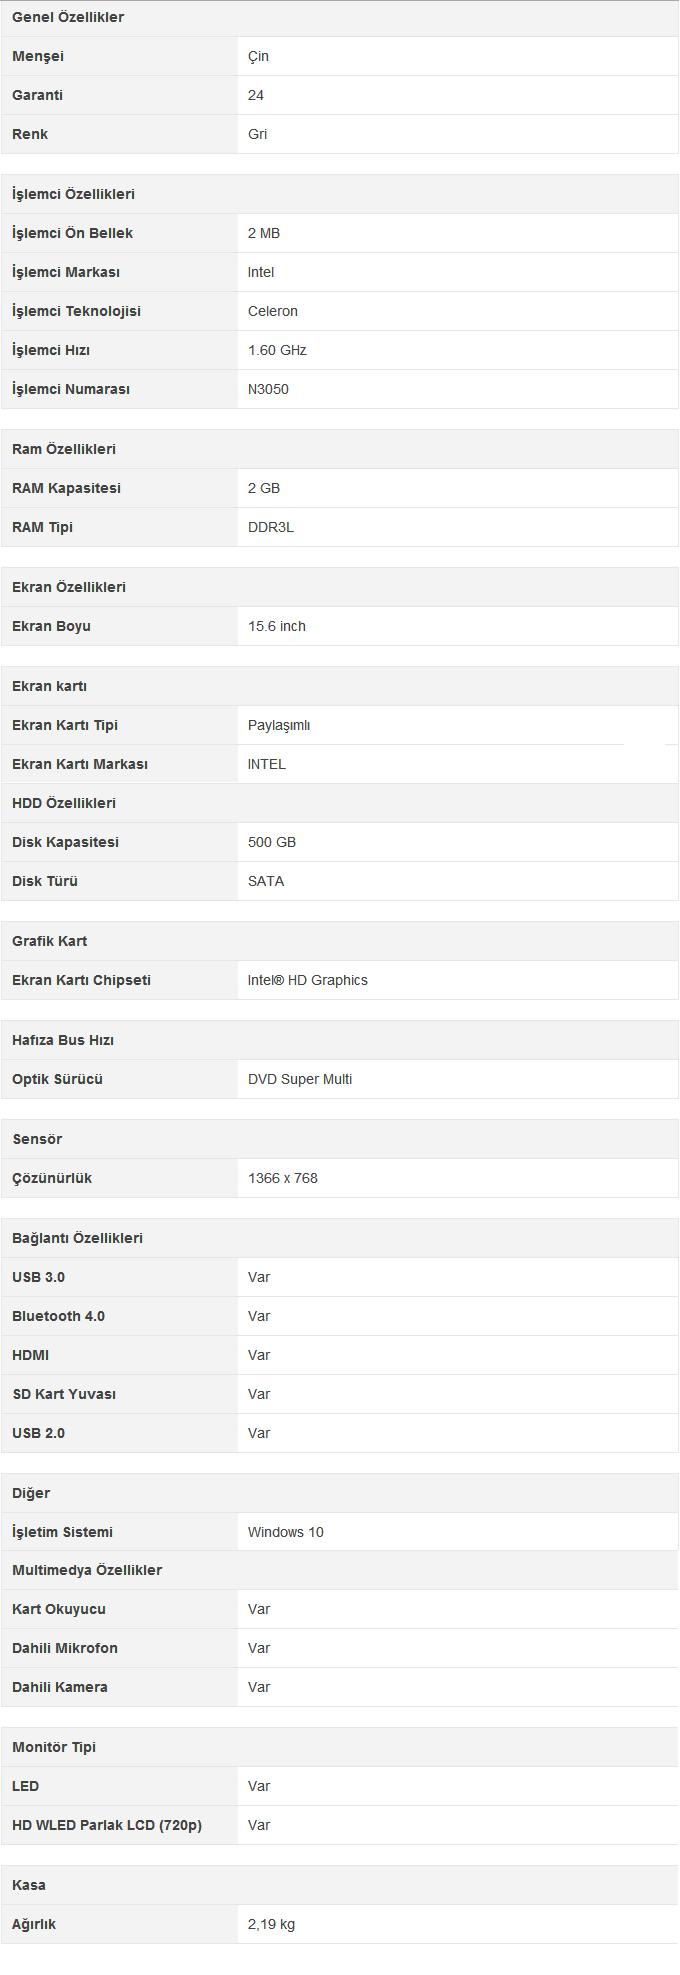Select the Disk Türü row label
680x1975 pixels.
(x=45, y=881)
